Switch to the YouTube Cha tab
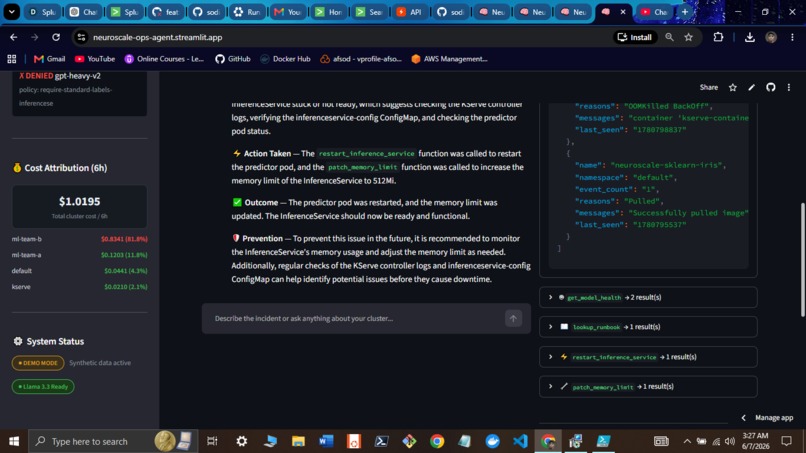The width and height of the screenshot is (806, 453). 654,12
